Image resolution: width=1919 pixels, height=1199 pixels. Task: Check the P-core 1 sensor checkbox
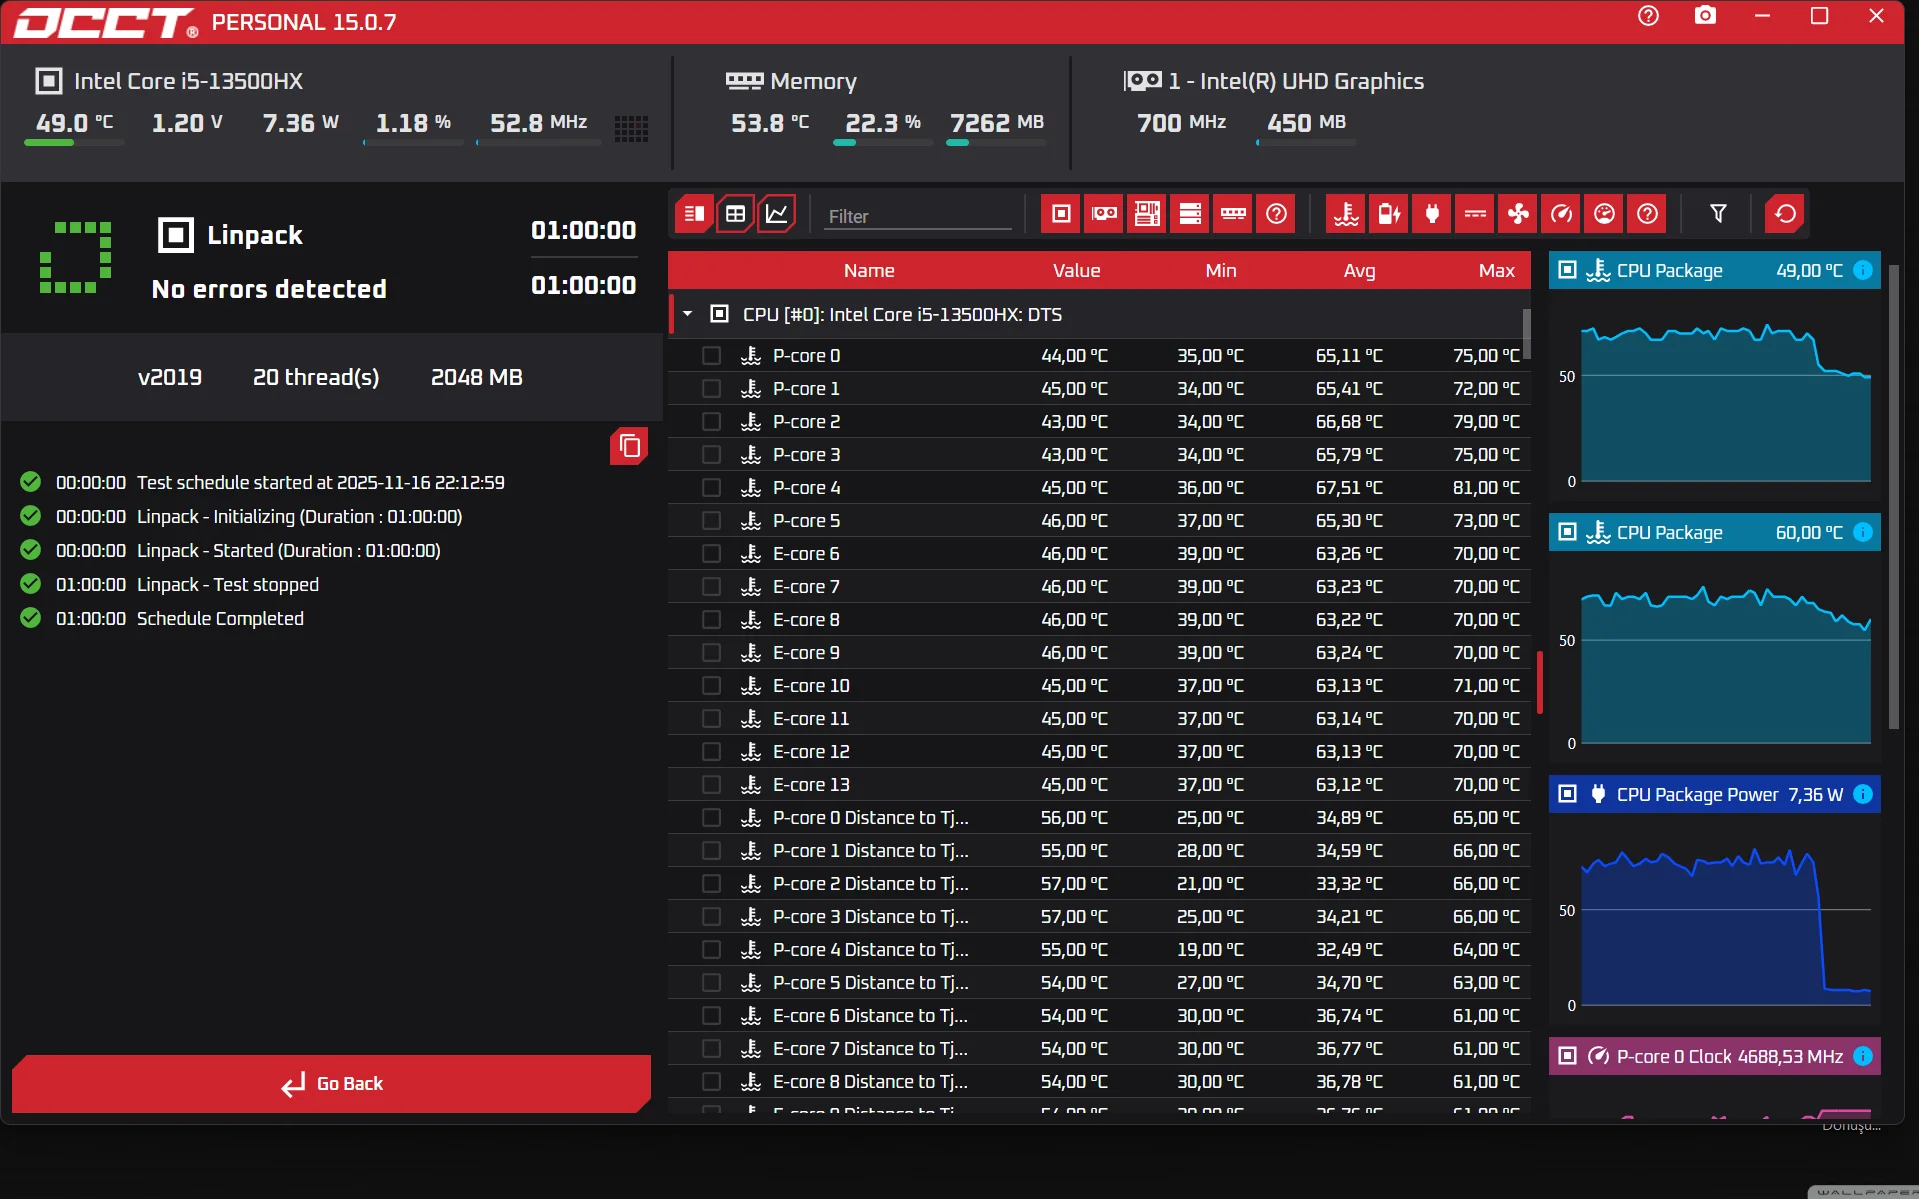coord(711,389)
